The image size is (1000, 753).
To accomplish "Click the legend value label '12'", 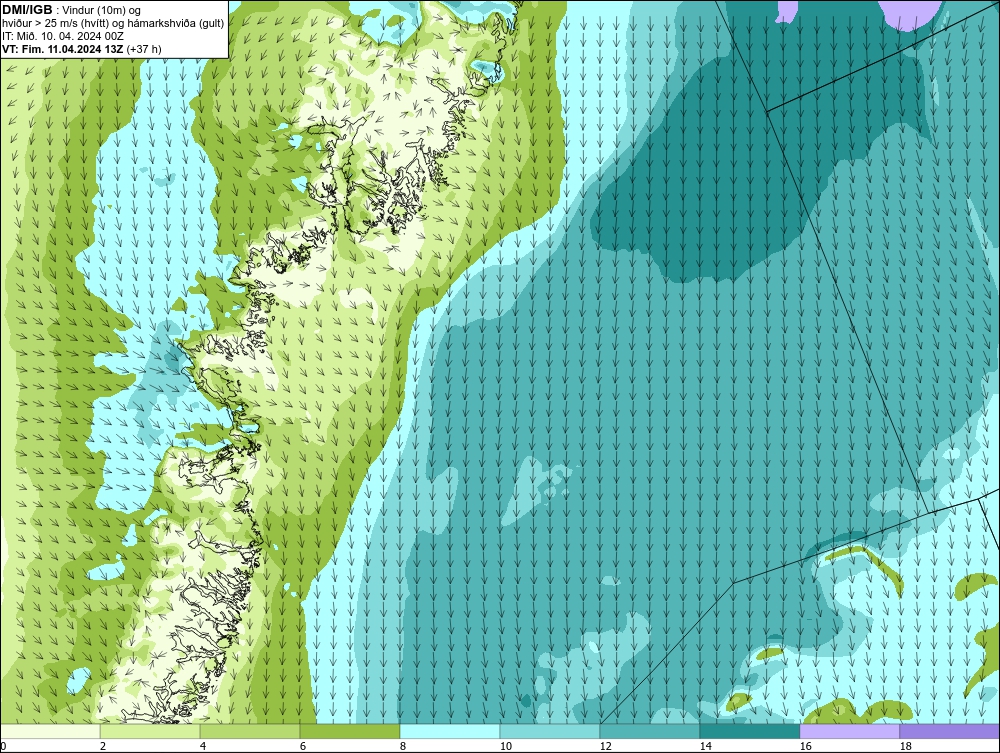I will pos(605,746).
